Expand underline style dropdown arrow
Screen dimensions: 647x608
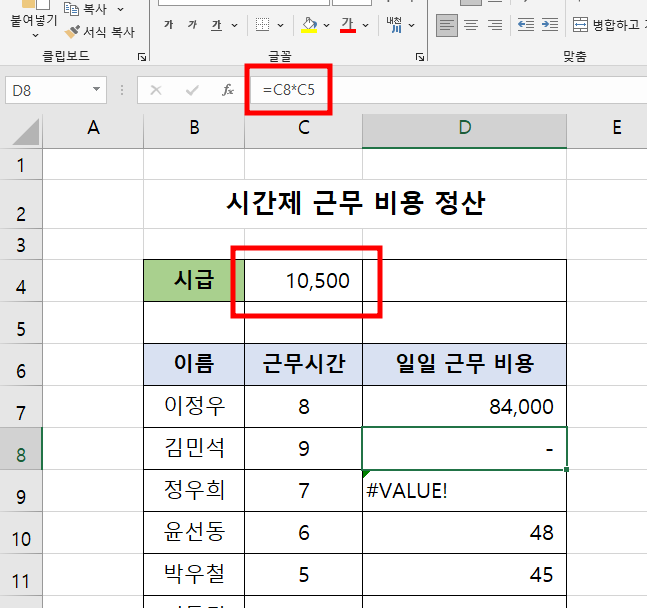234,26
